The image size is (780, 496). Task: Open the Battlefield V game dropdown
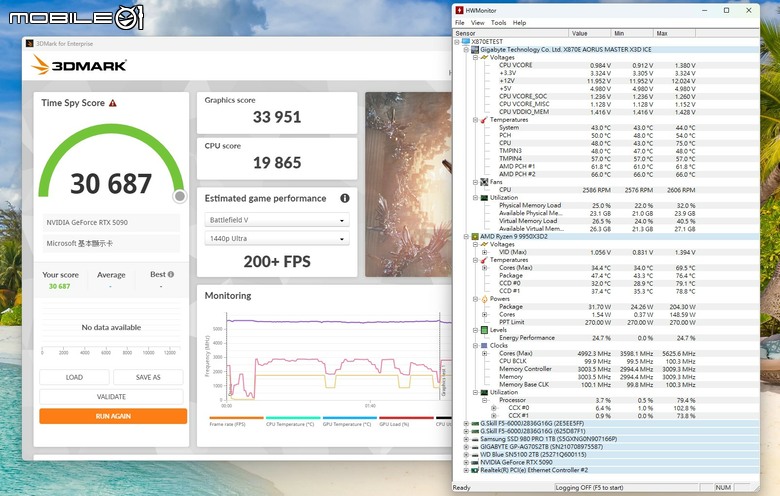click(x=277, y=220)
